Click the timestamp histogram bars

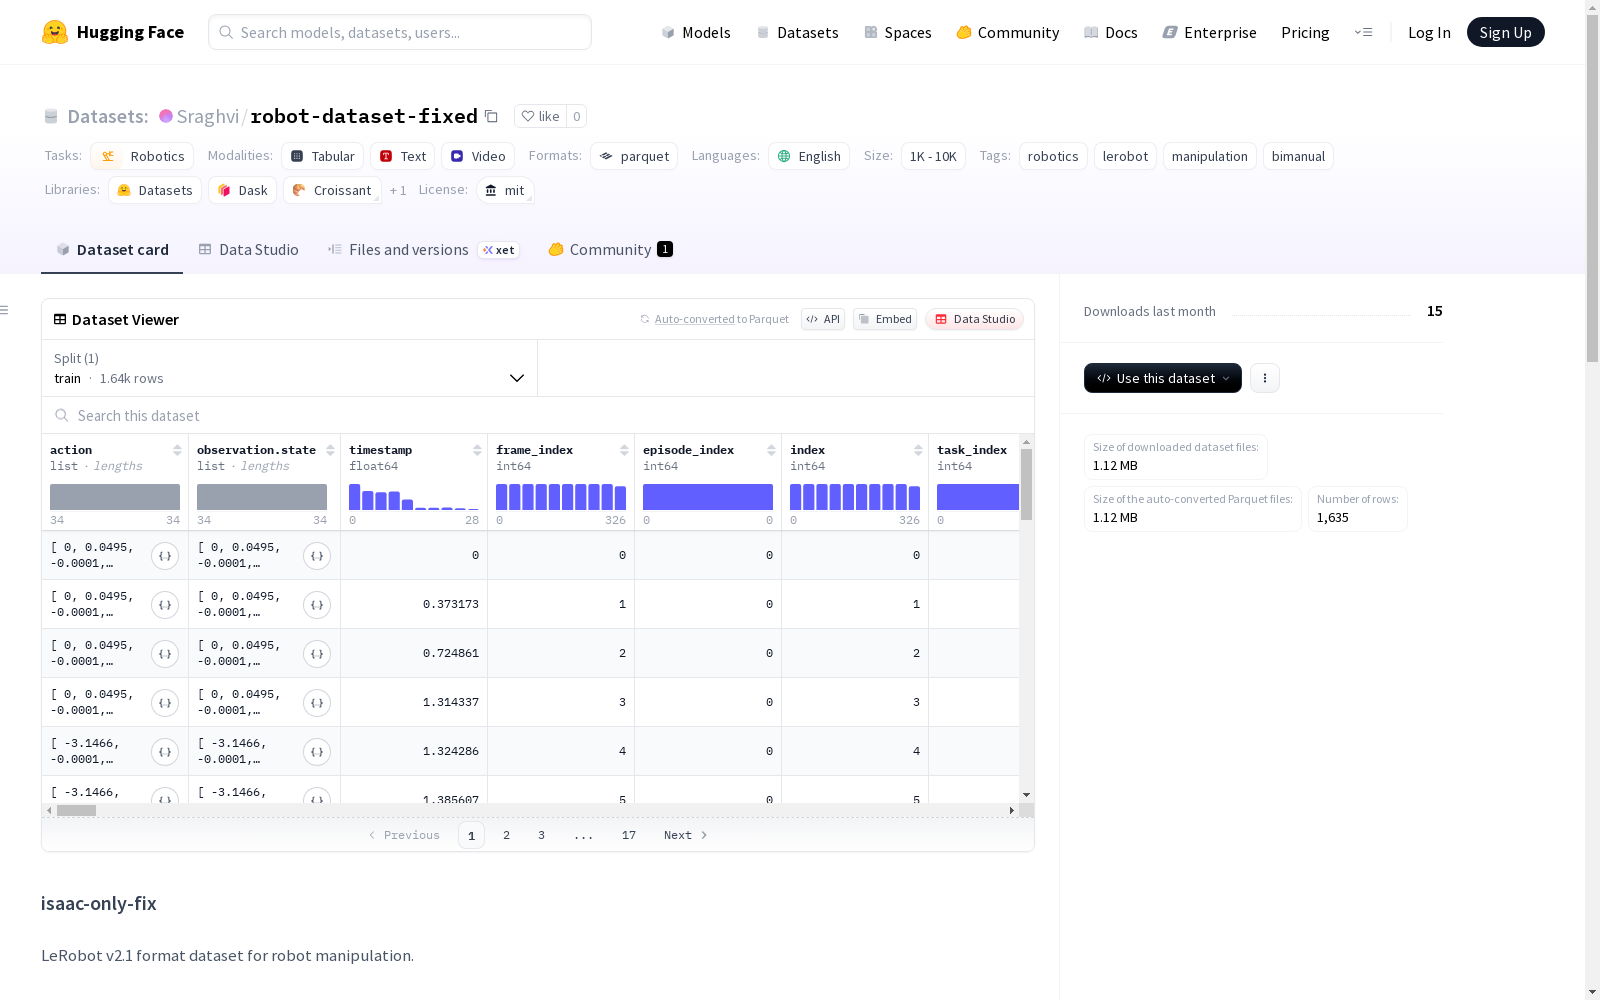414,497
